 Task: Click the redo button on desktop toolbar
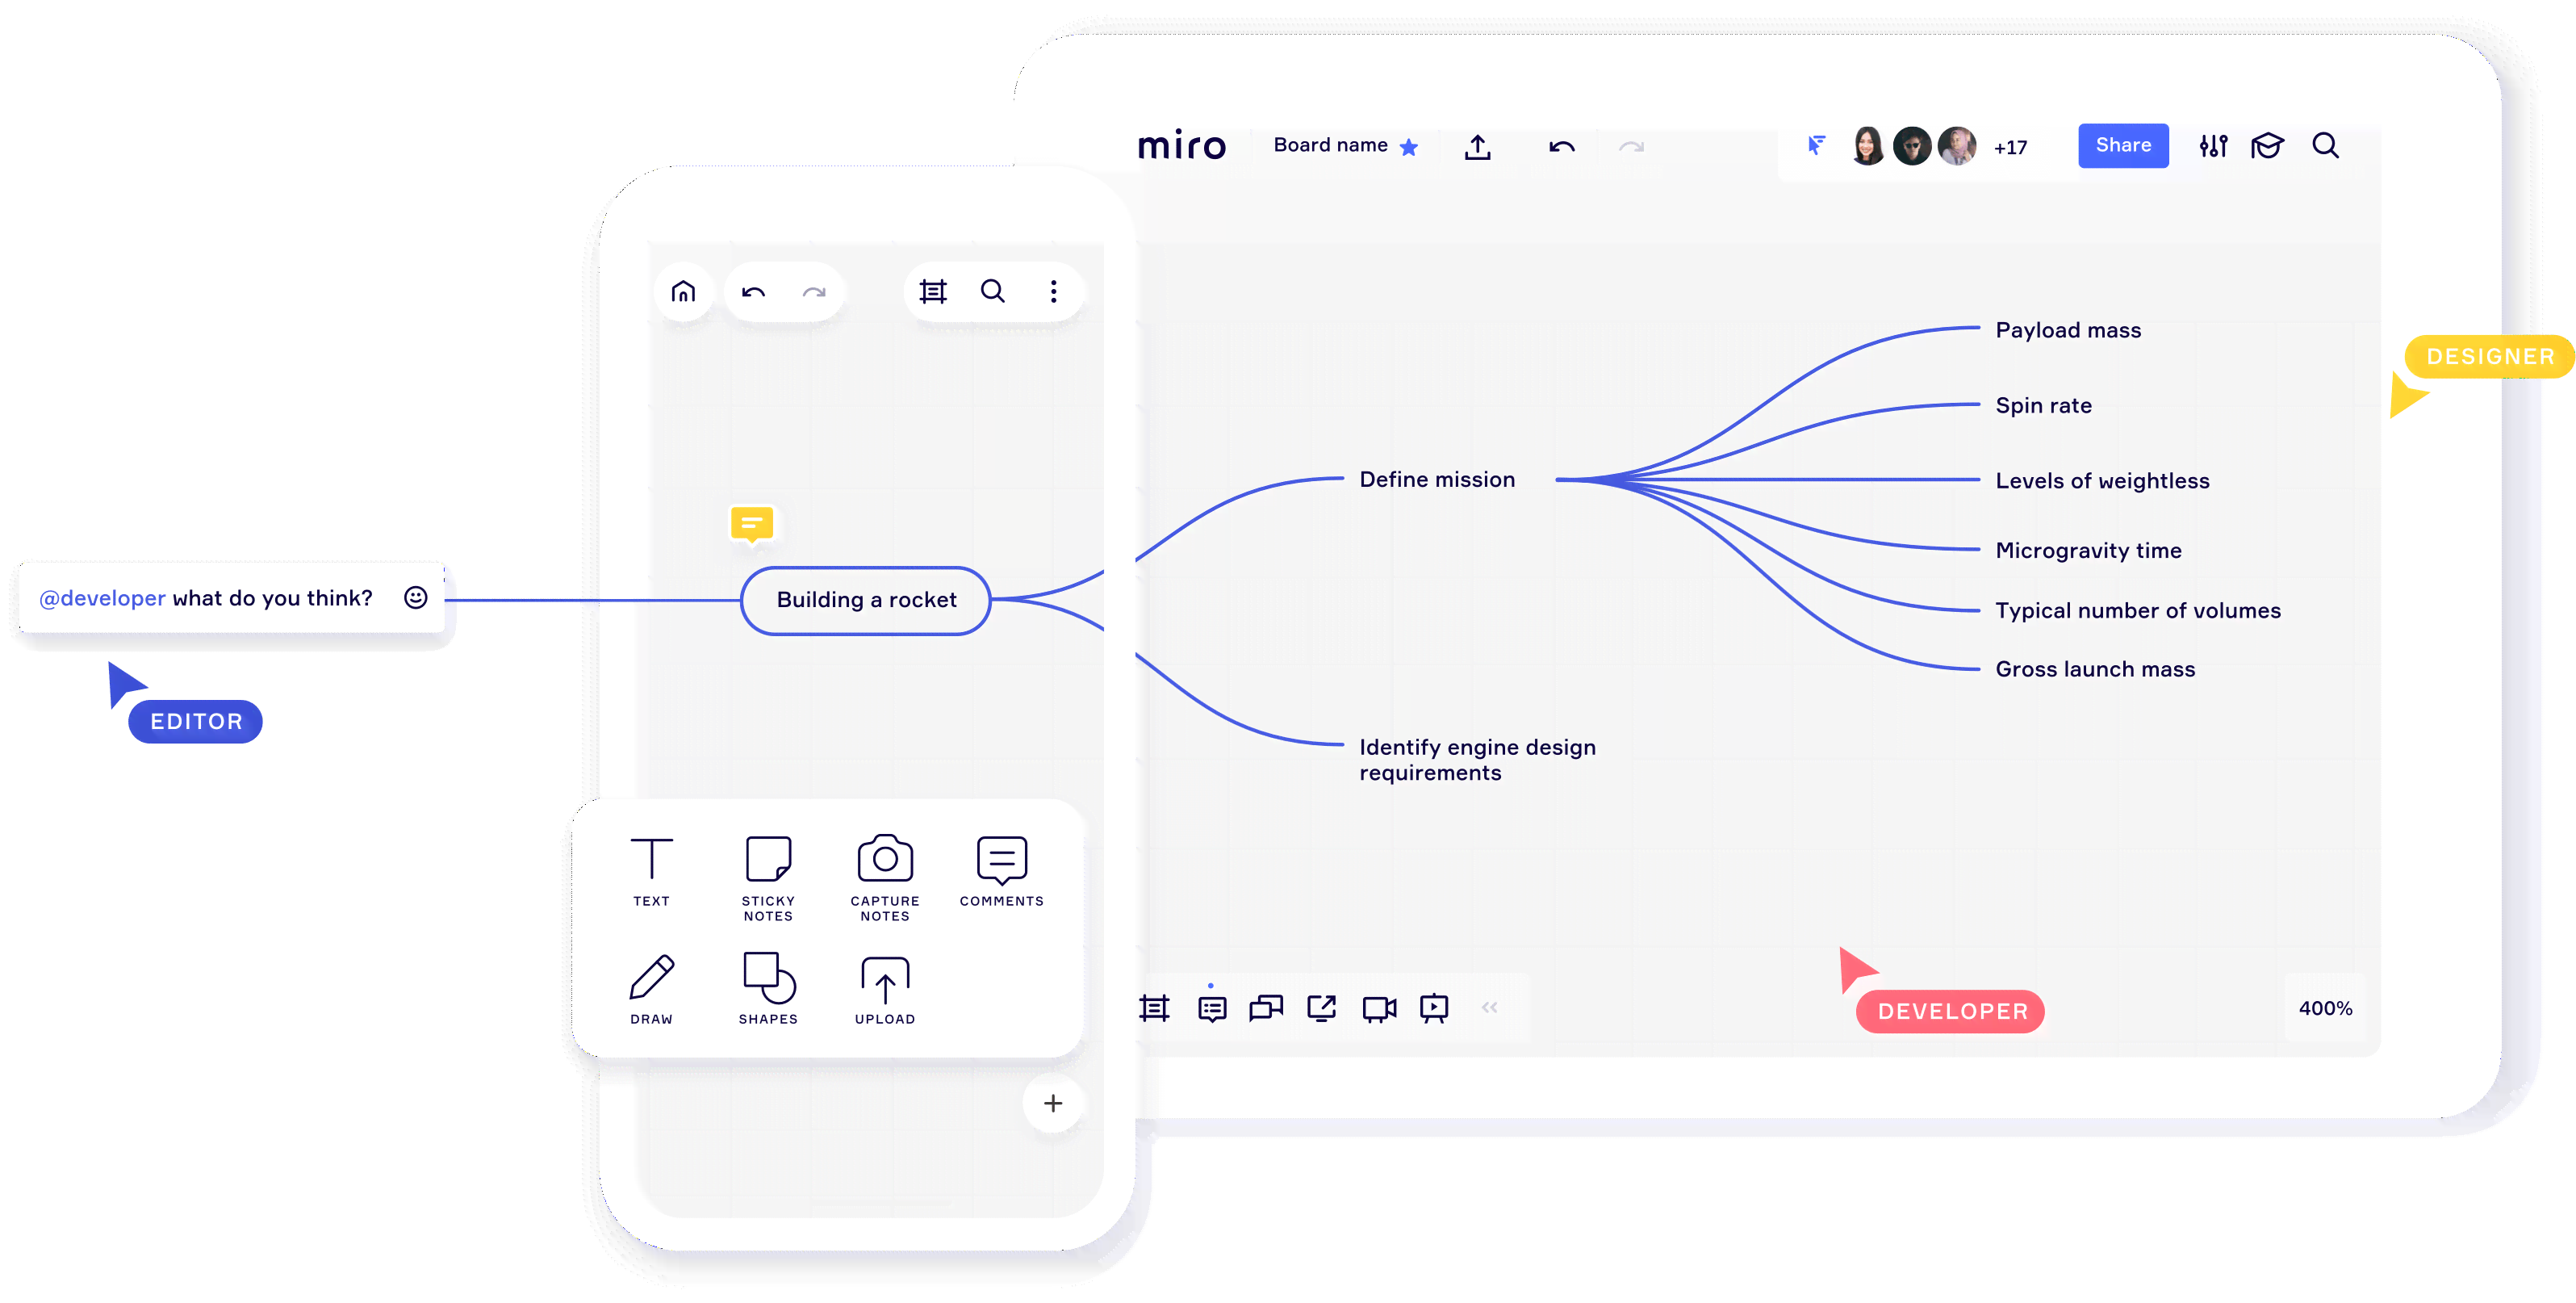click(1629, 146)
